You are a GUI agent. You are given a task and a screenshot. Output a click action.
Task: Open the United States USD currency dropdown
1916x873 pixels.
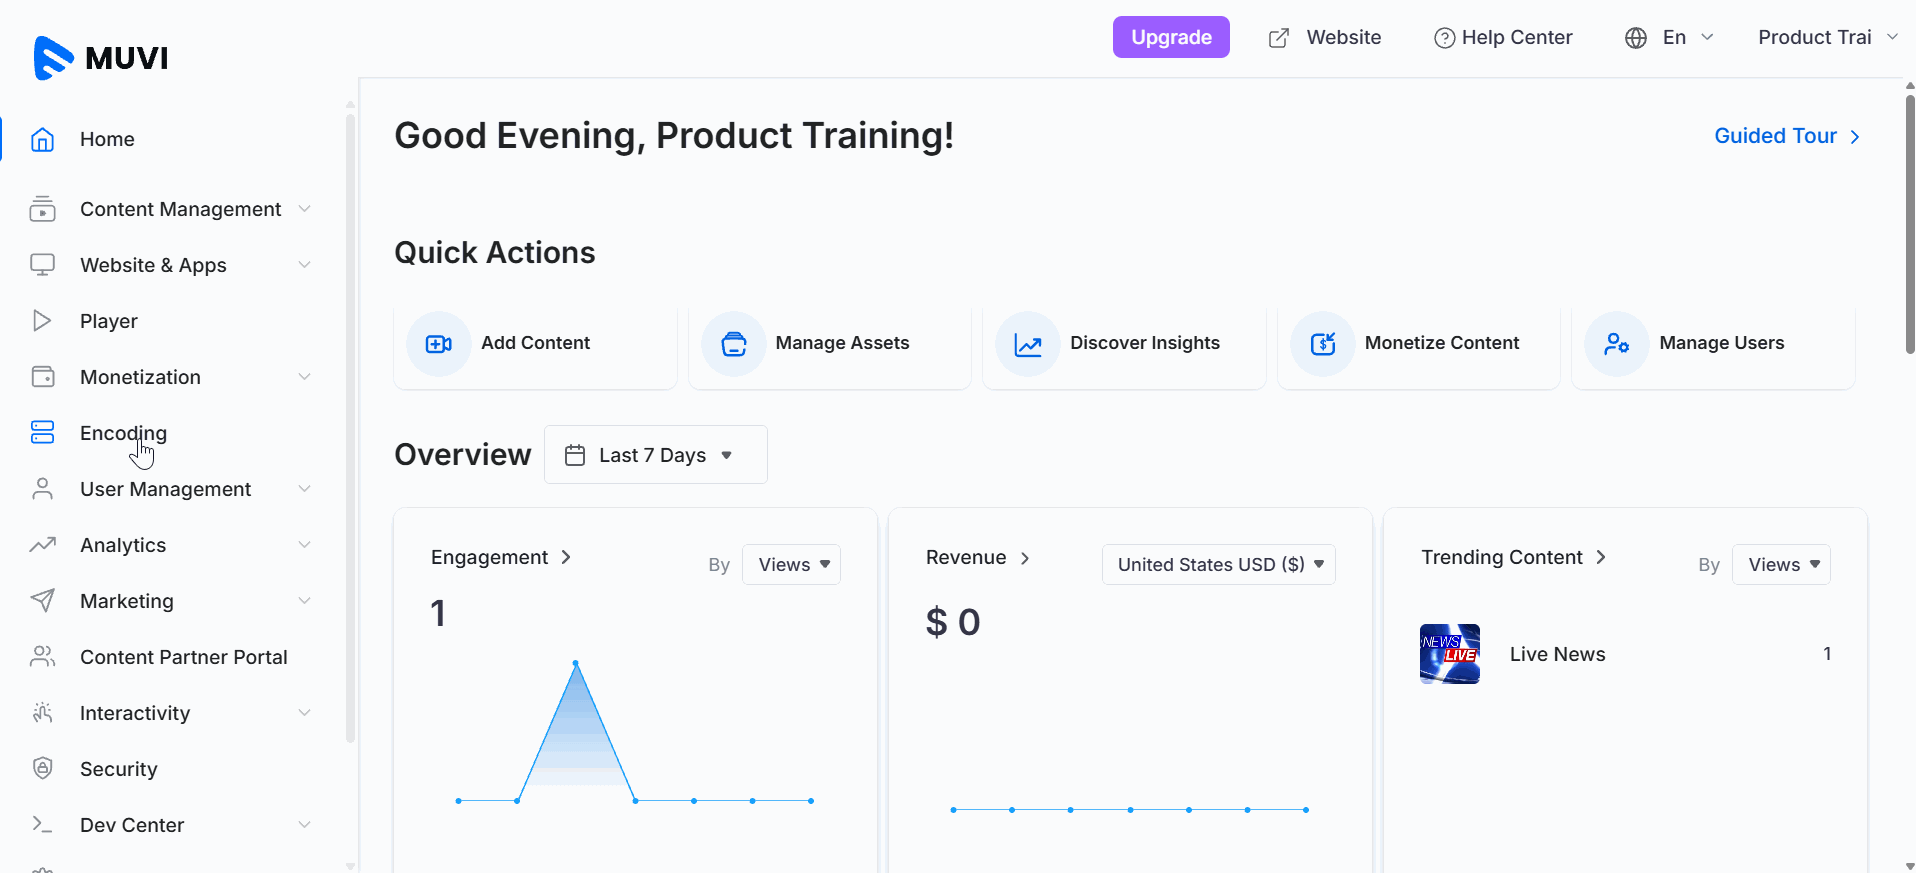(x=1219, y=565)
